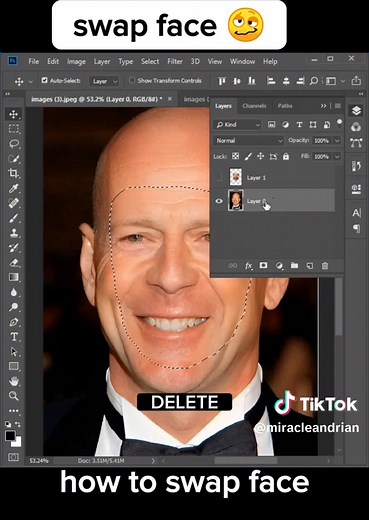
Task: Click the background white color swatch
Action: (17, 443)
